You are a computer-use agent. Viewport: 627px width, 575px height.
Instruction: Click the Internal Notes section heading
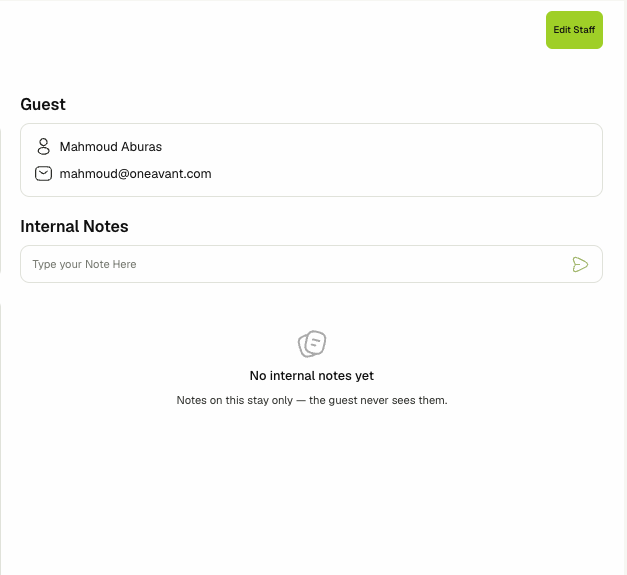pos(74,226)
